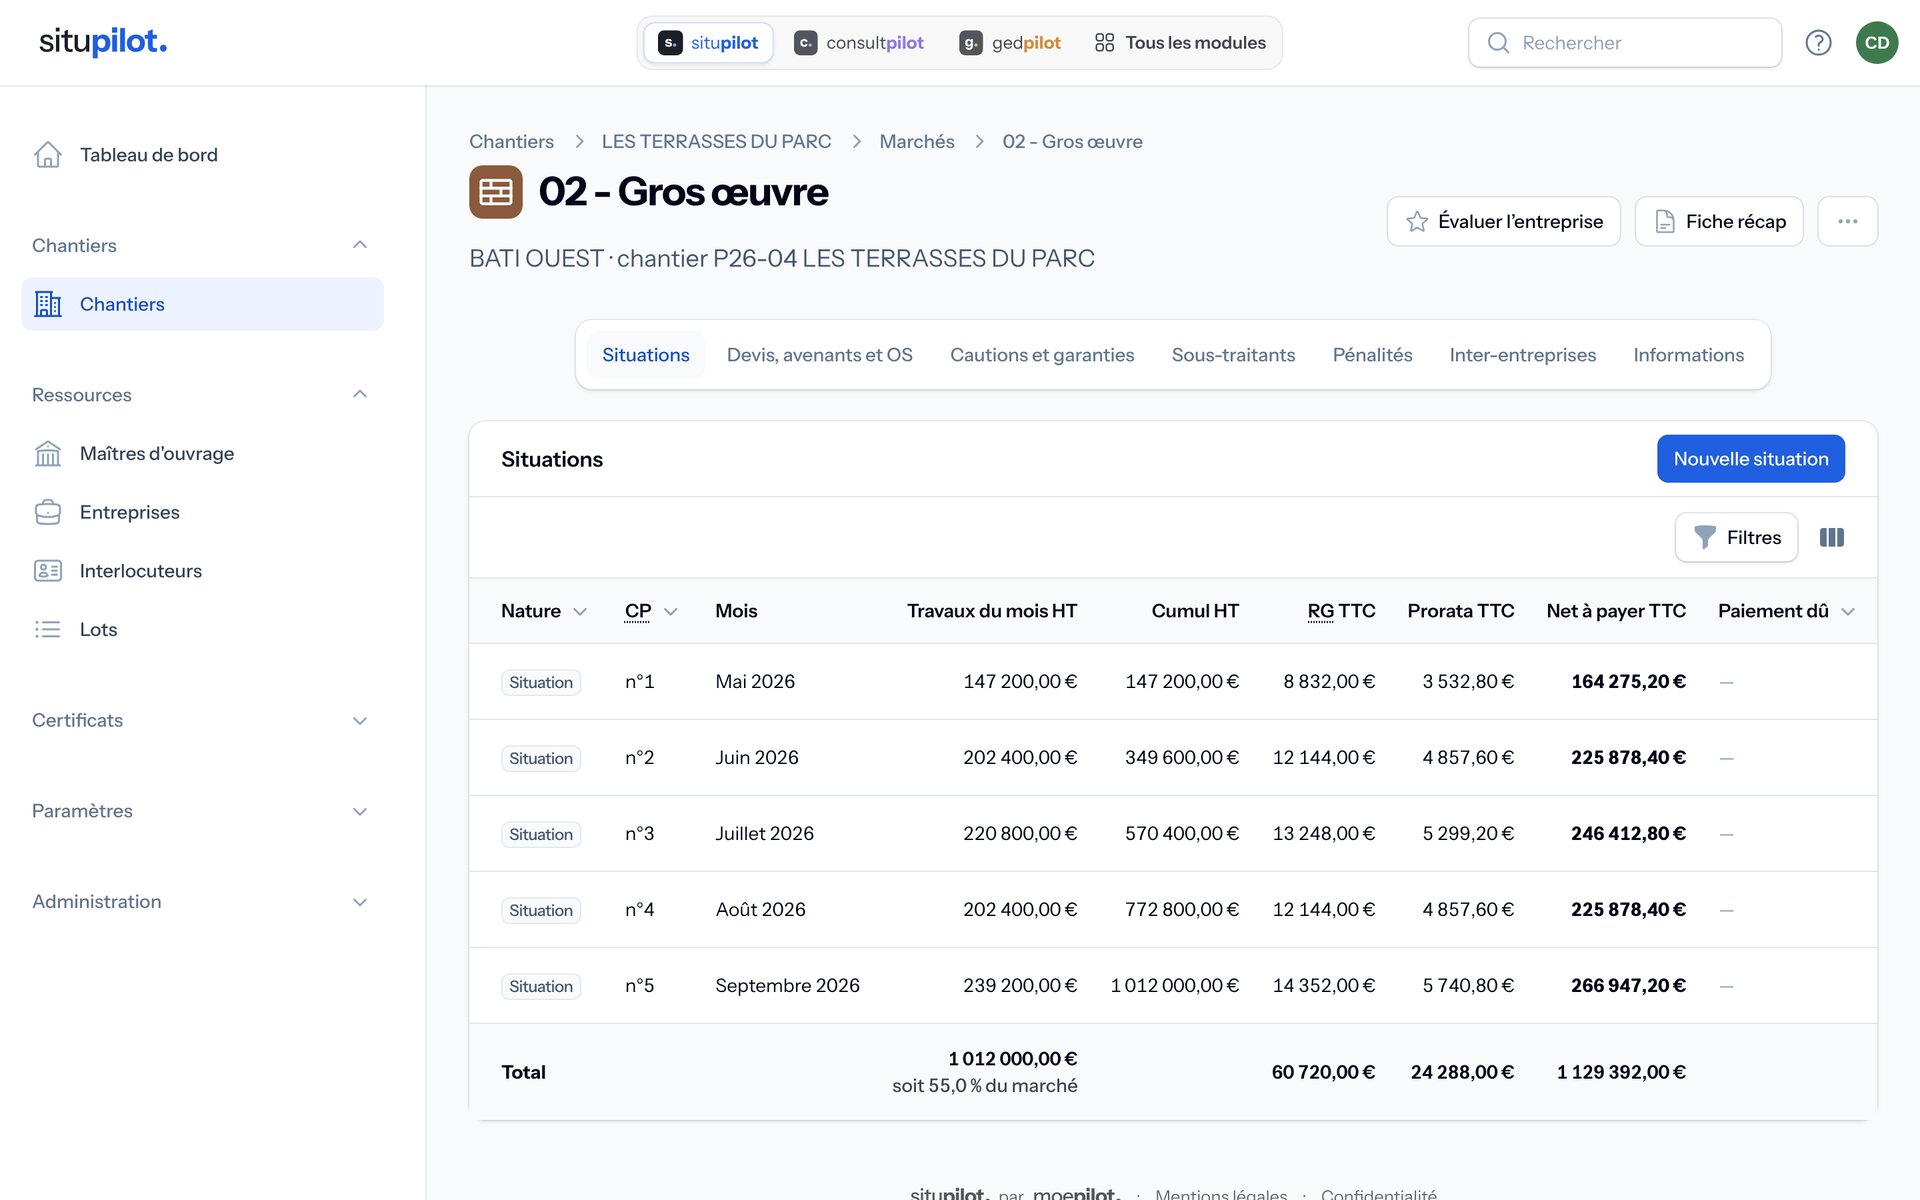Open situation n°3 Juillet 2026 row
The height and width of the screenshot is (1200, 1920).
[1173, 834]
